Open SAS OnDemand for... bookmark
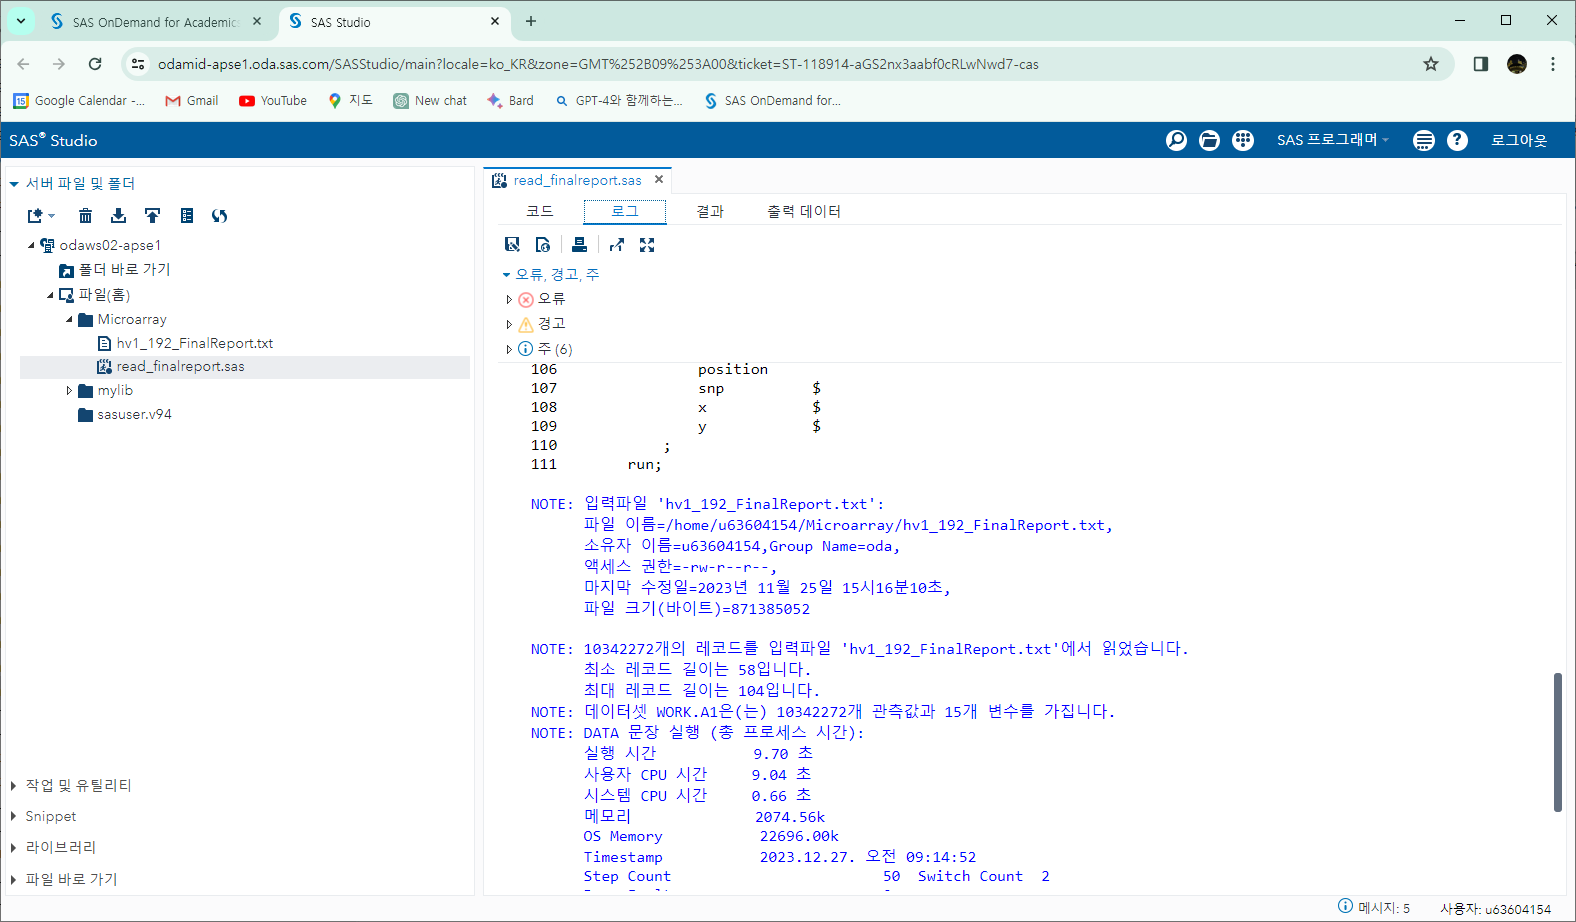This screenshot has height=922, width=1576. 772,101
